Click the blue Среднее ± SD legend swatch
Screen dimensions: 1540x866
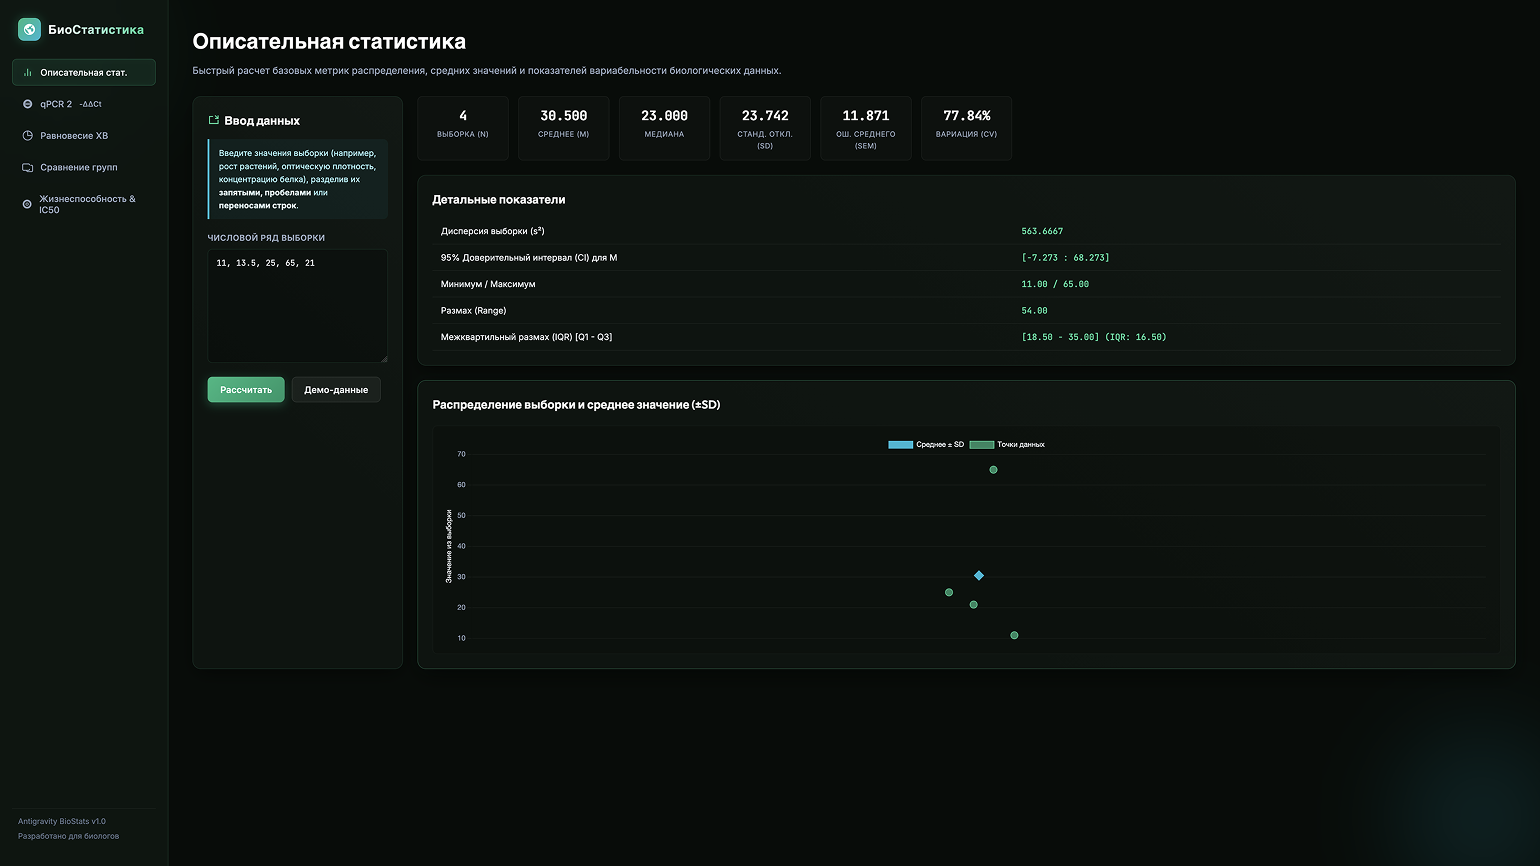pyautogui.click(x=900, y=444)
